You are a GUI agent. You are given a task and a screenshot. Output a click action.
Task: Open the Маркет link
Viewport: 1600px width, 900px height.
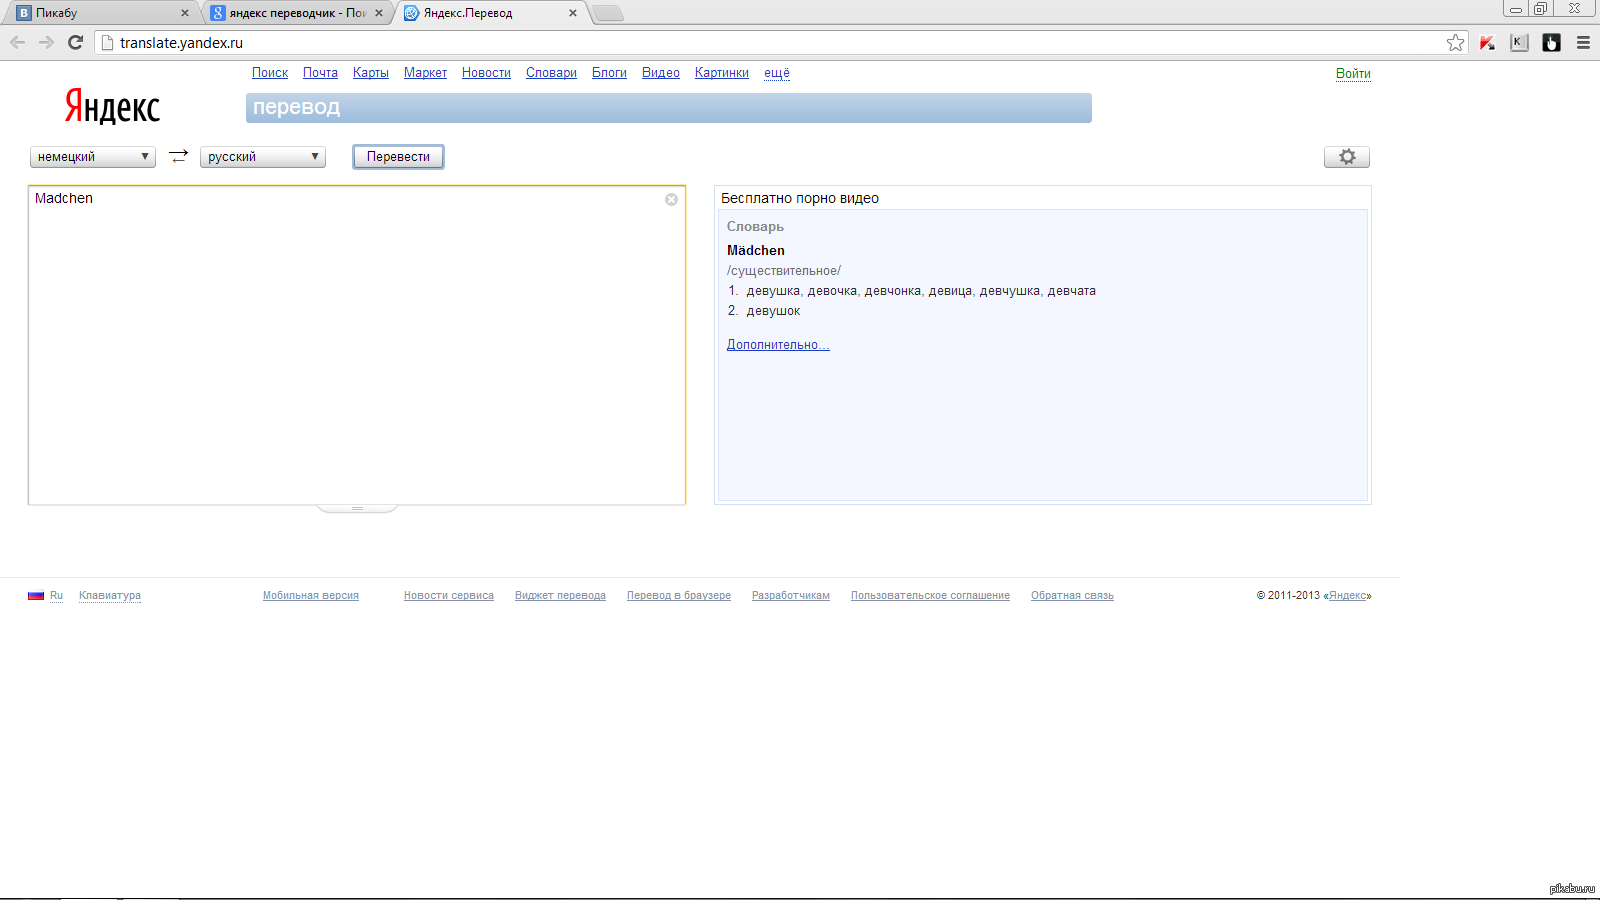tap(425, 73)
